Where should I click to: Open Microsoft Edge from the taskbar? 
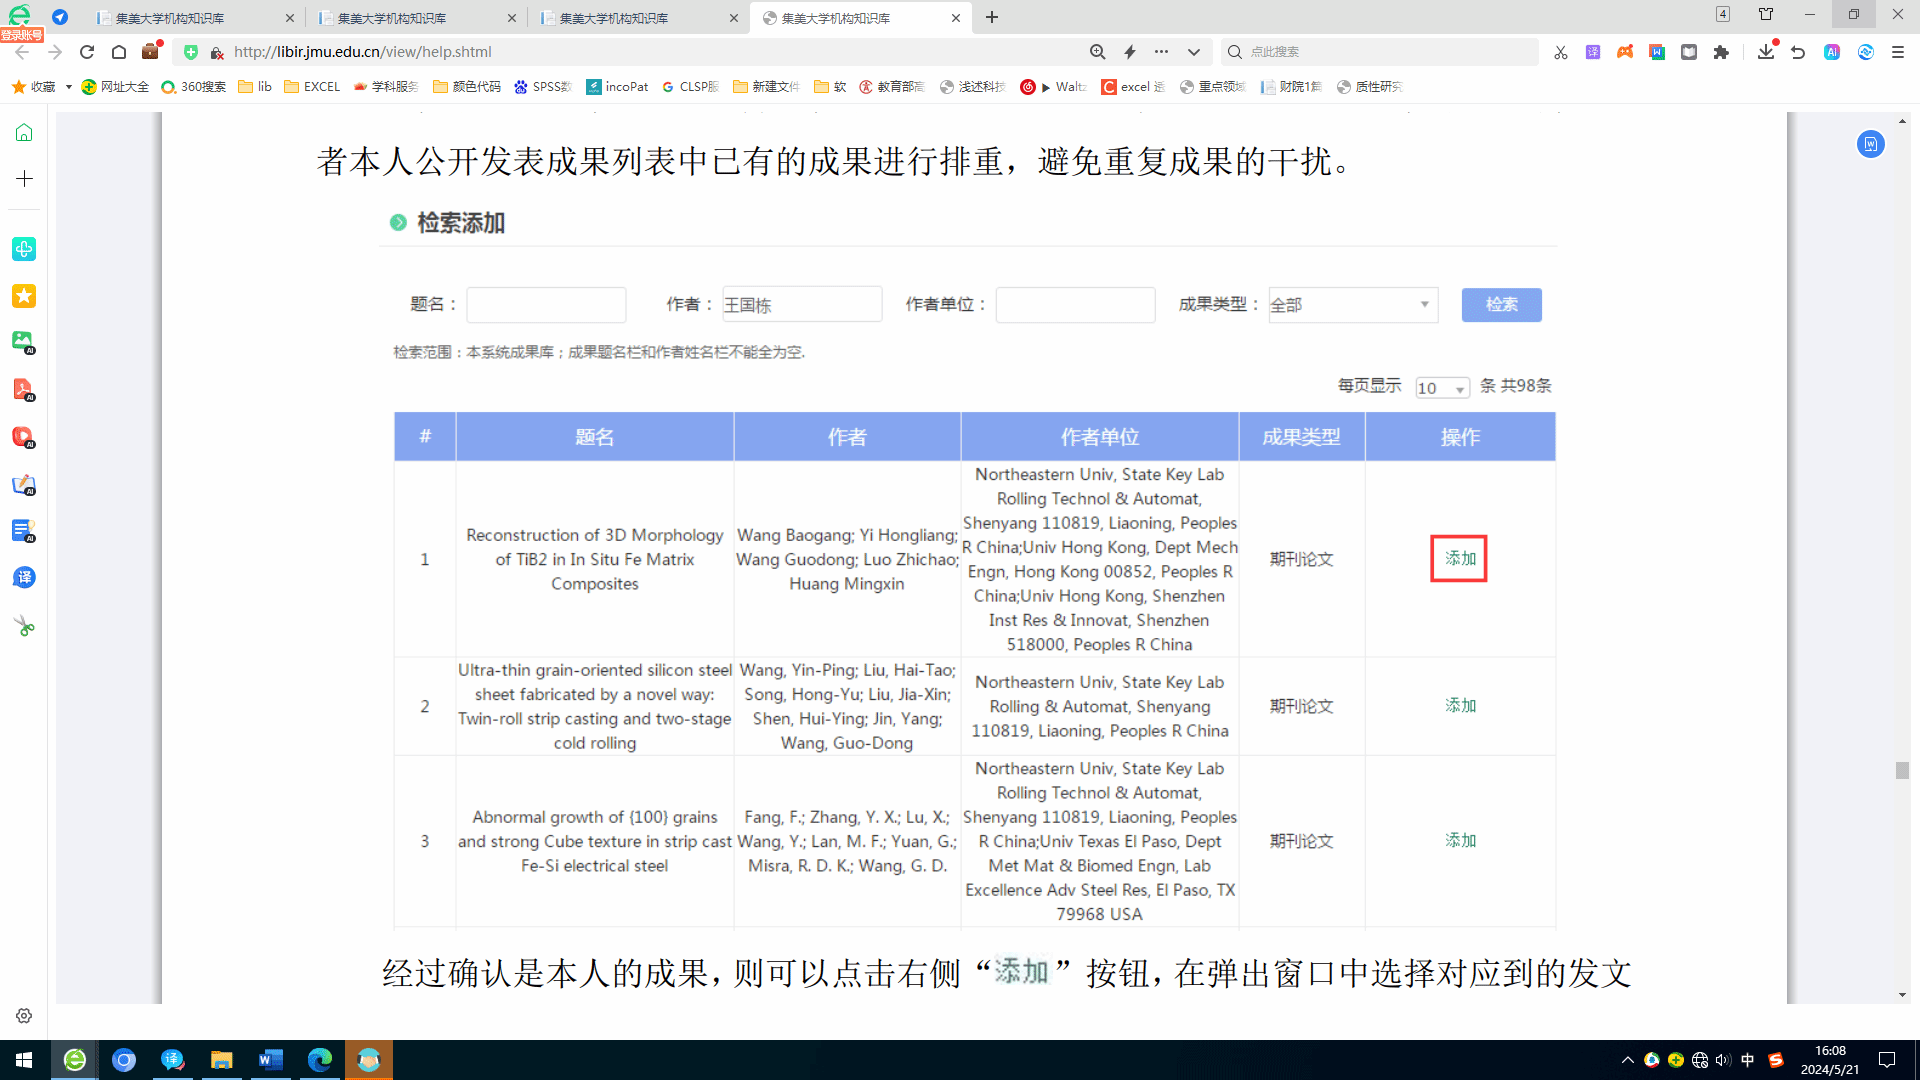coord(320,1060)
